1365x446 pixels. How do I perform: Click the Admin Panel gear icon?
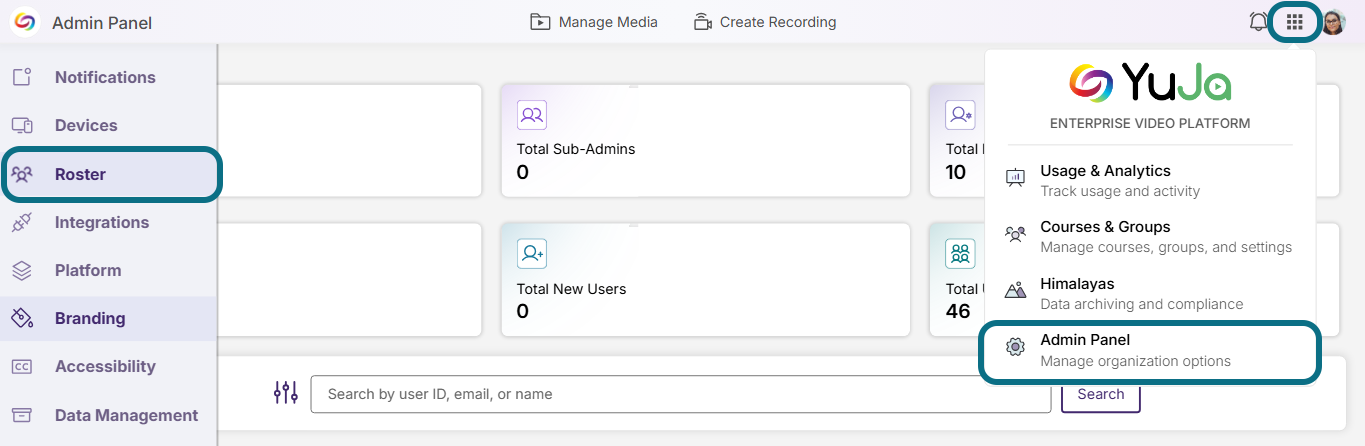coord(1015,348)
